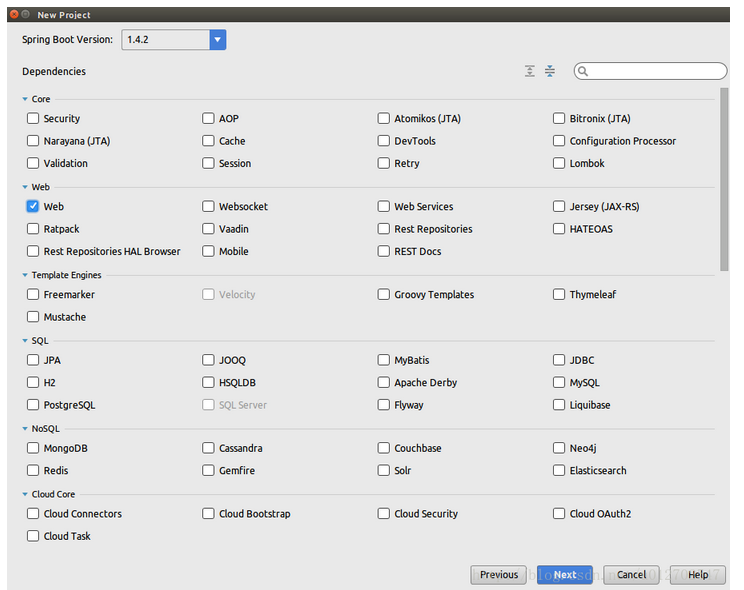744x590 pixels.
Task: Tick the HATEOAS checkbox
Action: (x=559, y=229)
